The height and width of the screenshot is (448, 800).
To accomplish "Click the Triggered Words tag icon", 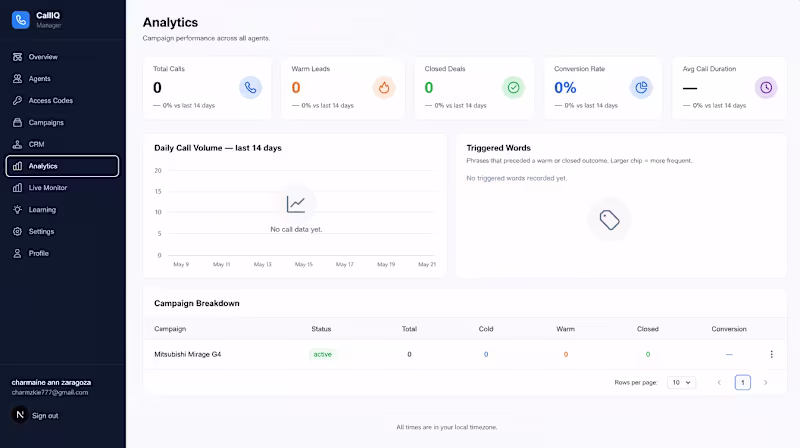I will [x=609, y=220].
